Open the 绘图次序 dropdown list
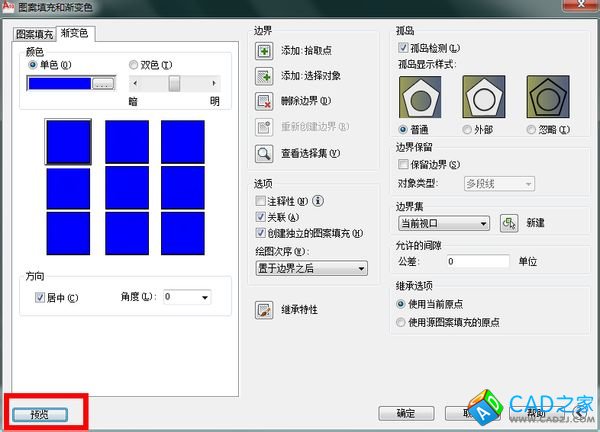The height and width of the screenshot is (432, 600). 312,268
